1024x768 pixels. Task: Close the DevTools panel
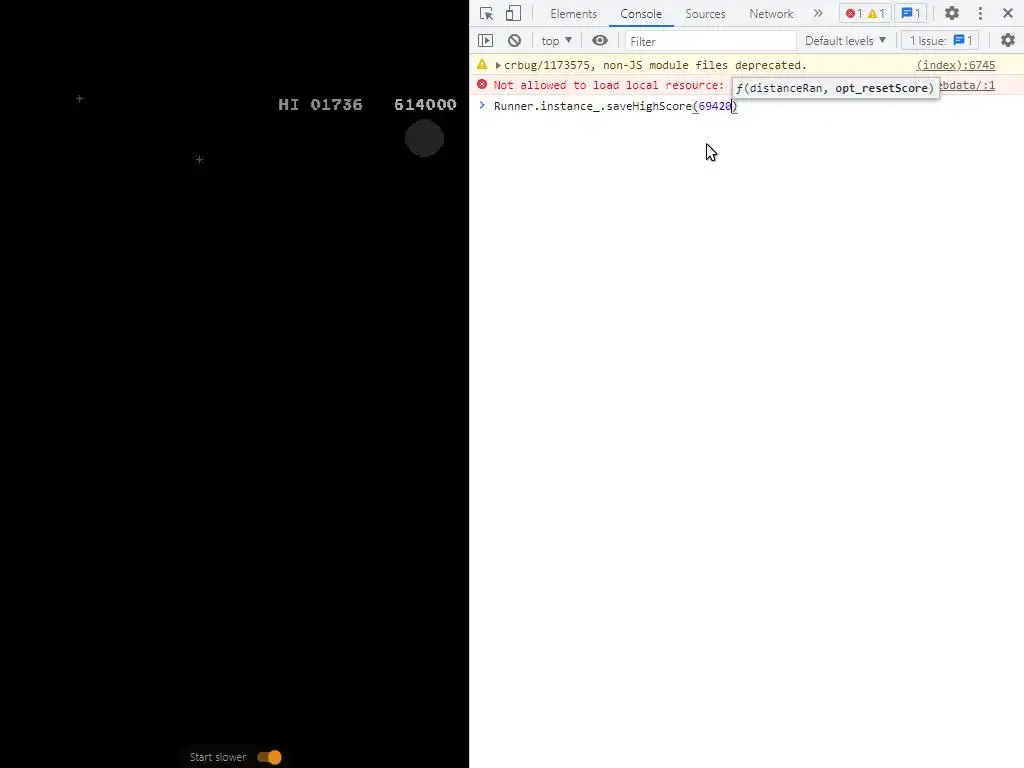pos(1008,13)
